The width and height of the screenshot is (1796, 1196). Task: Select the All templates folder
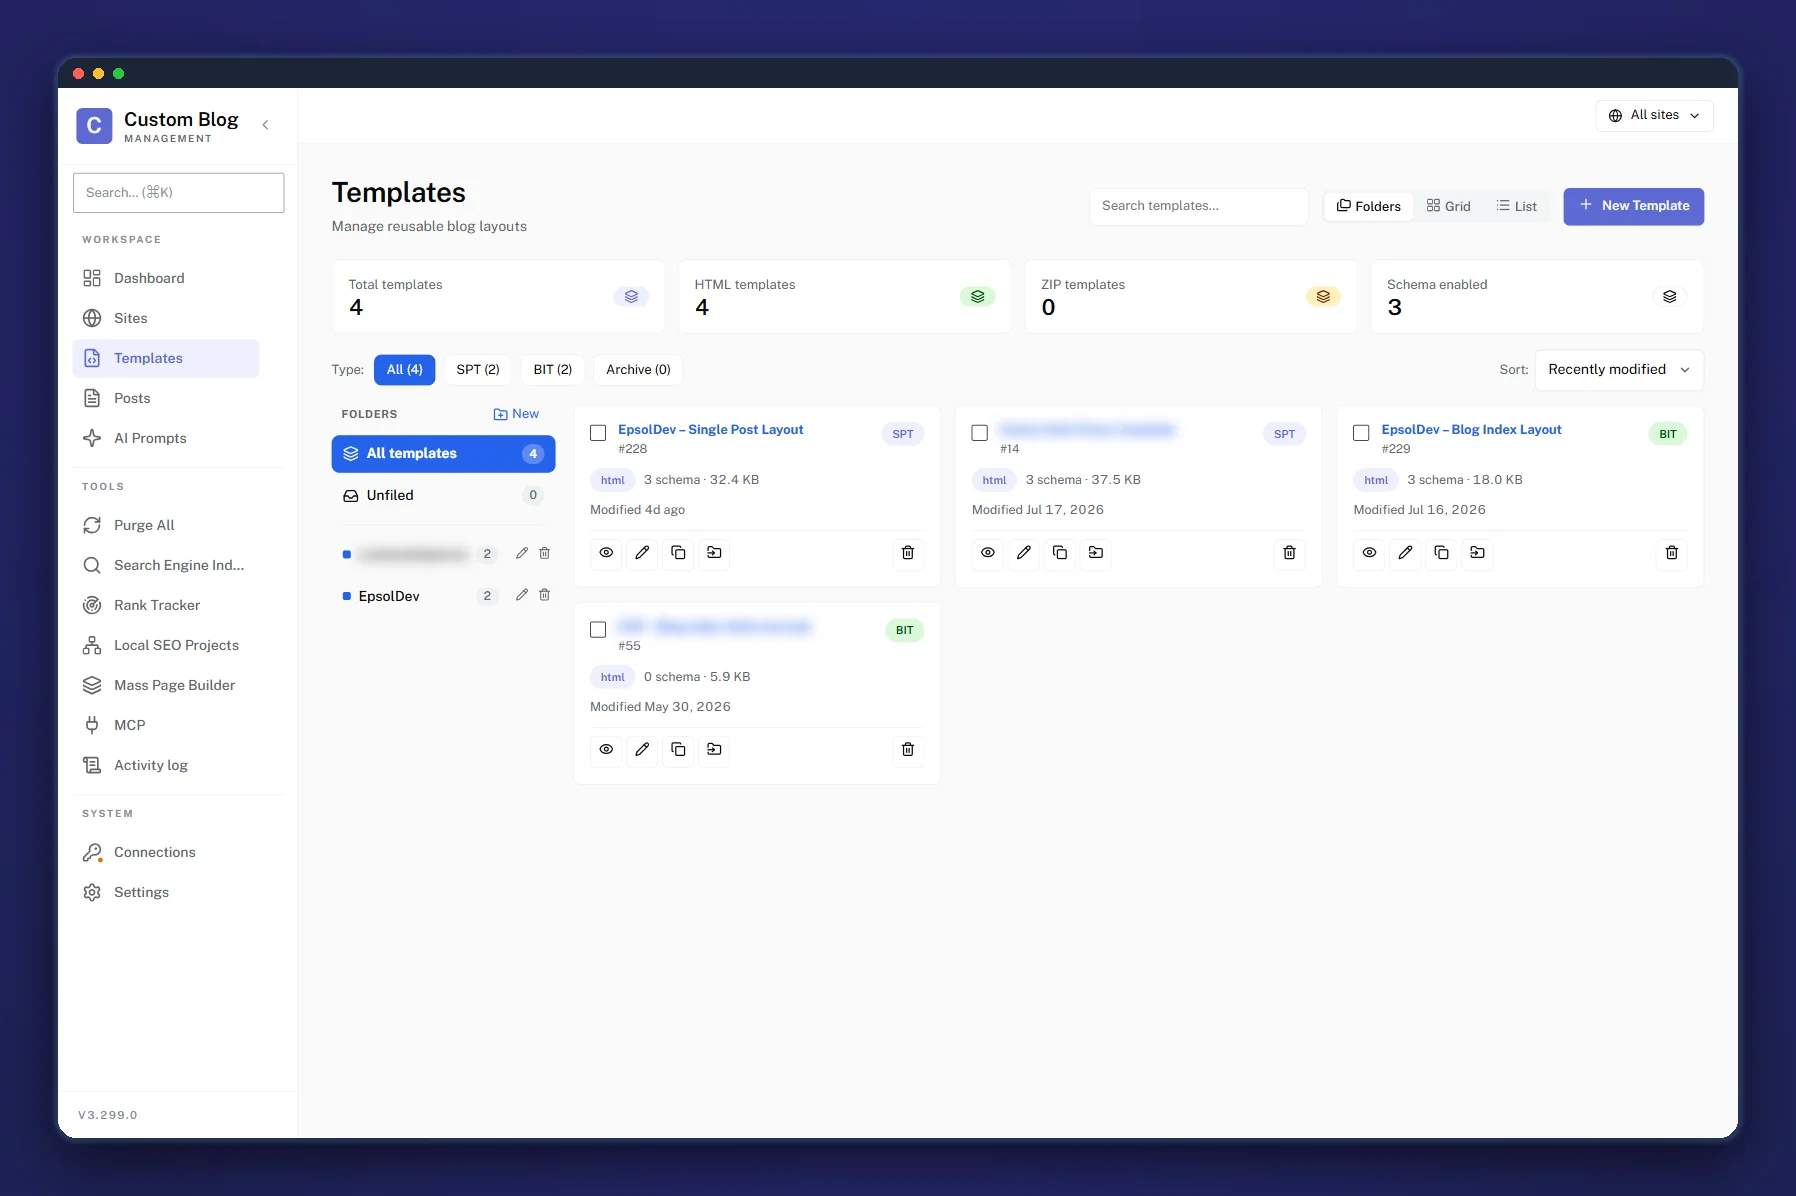pos(443,454)
